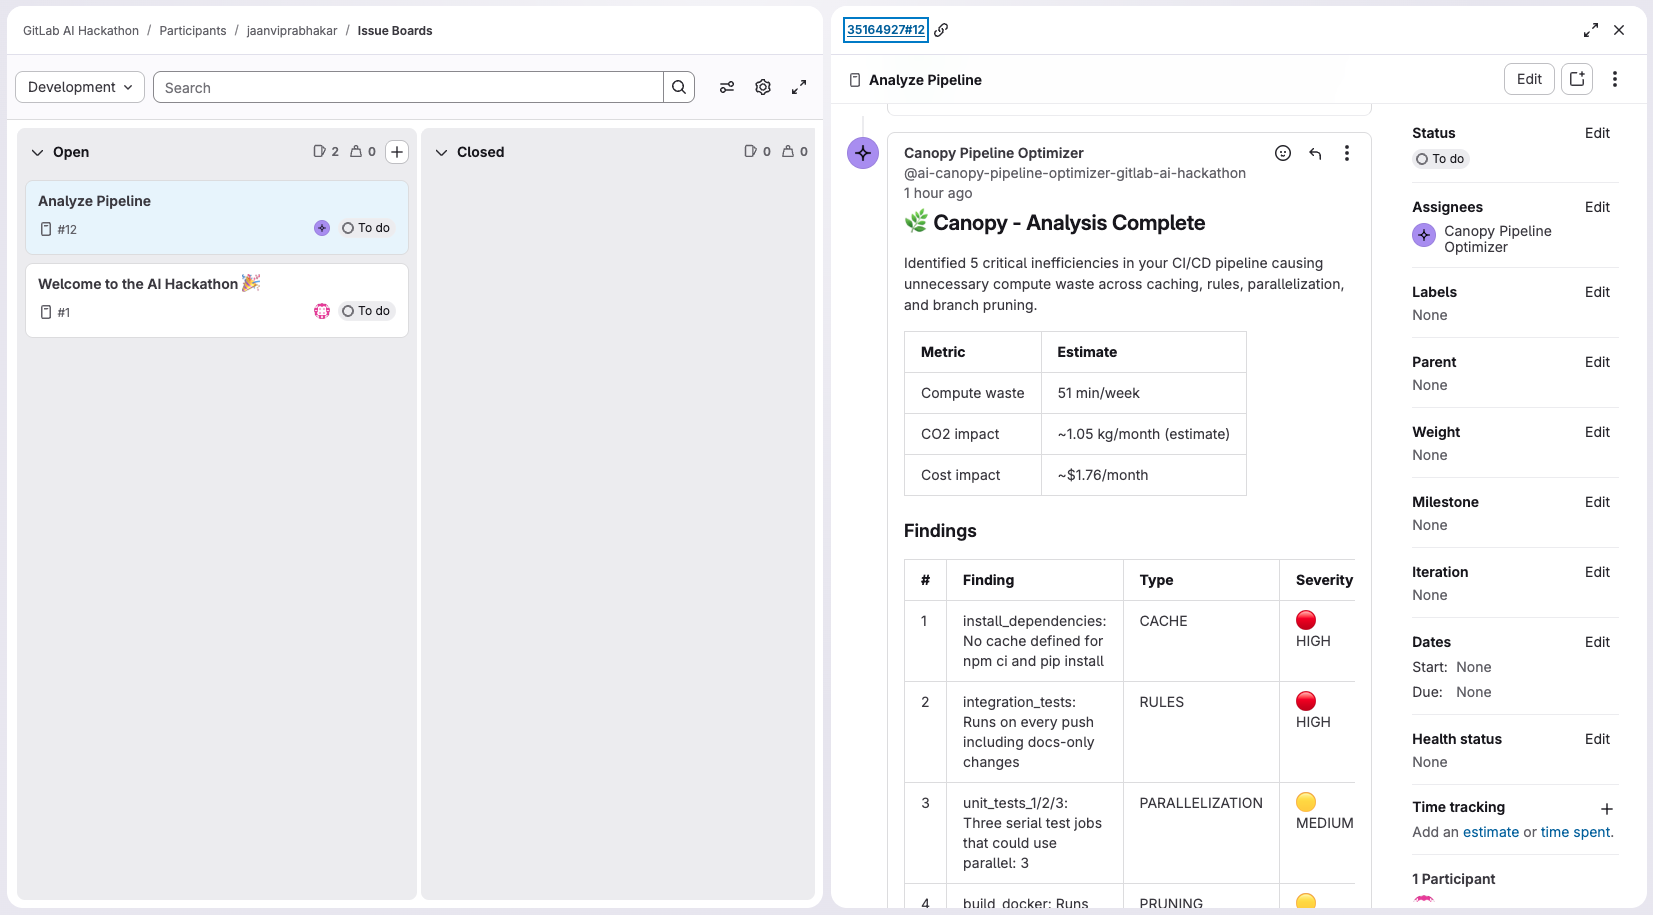The width and height of the screenshot is (1653, 915).
Task: Click To do status on Welcome card
Action: click(x=366, y=311)
